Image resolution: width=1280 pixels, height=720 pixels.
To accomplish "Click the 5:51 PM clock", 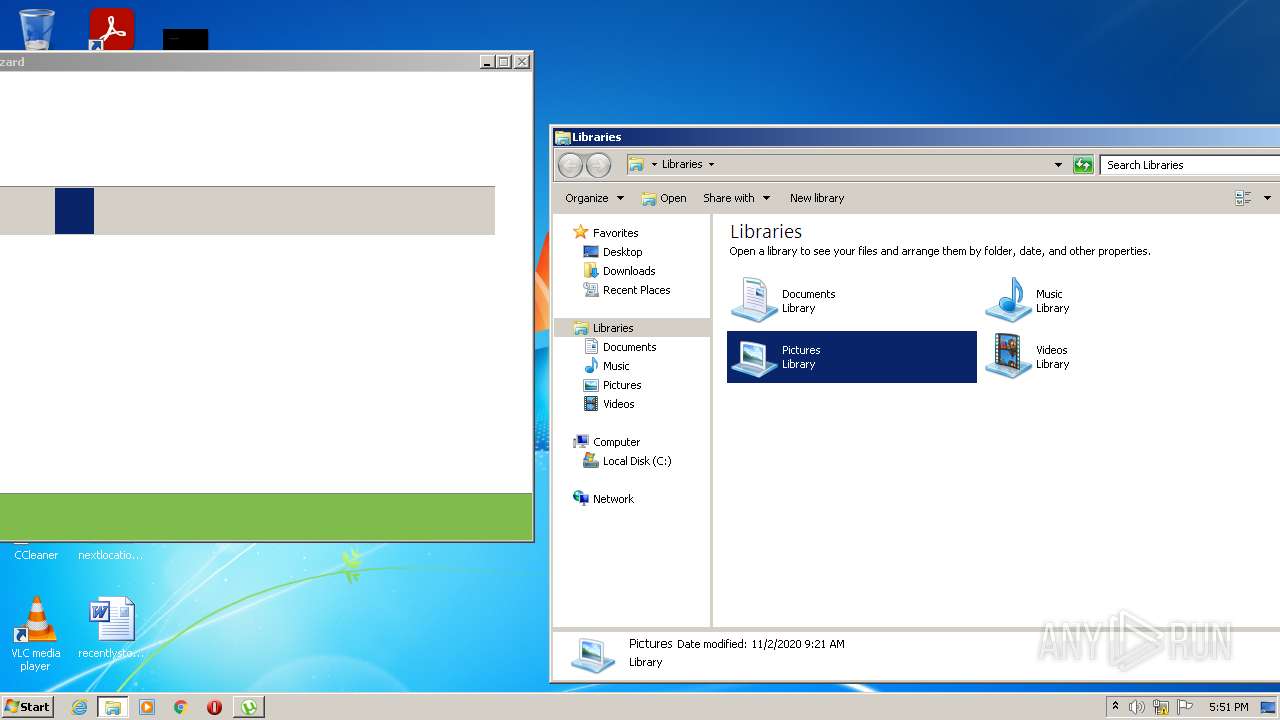I will click(1228, 707).
